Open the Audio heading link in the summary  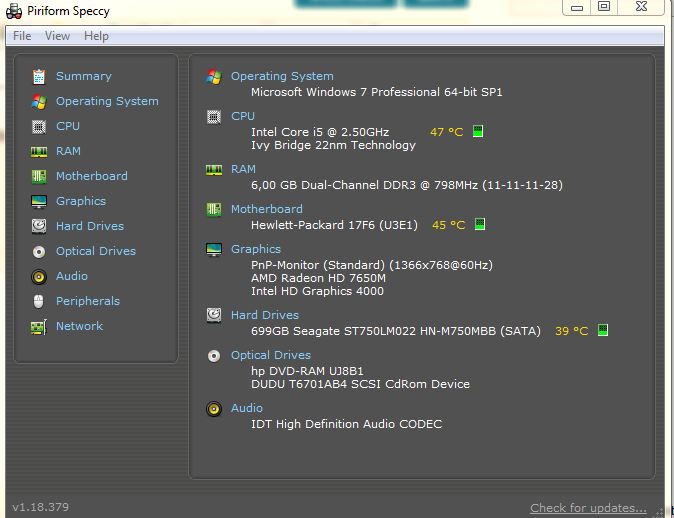(x=247, y=408)
